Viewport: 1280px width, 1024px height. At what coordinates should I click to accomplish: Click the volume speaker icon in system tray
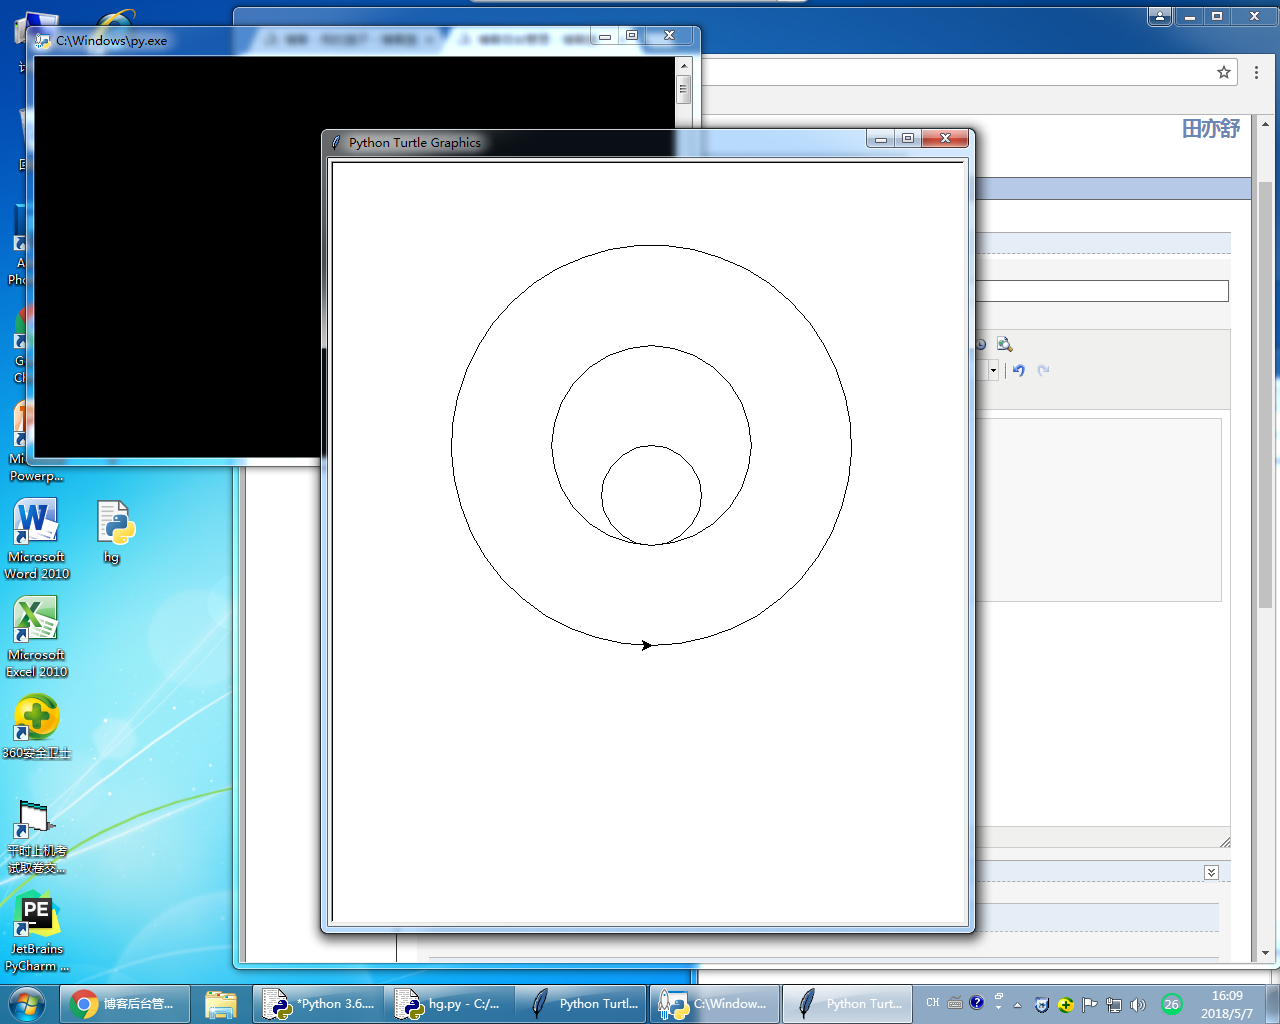coord(1137,1004)
